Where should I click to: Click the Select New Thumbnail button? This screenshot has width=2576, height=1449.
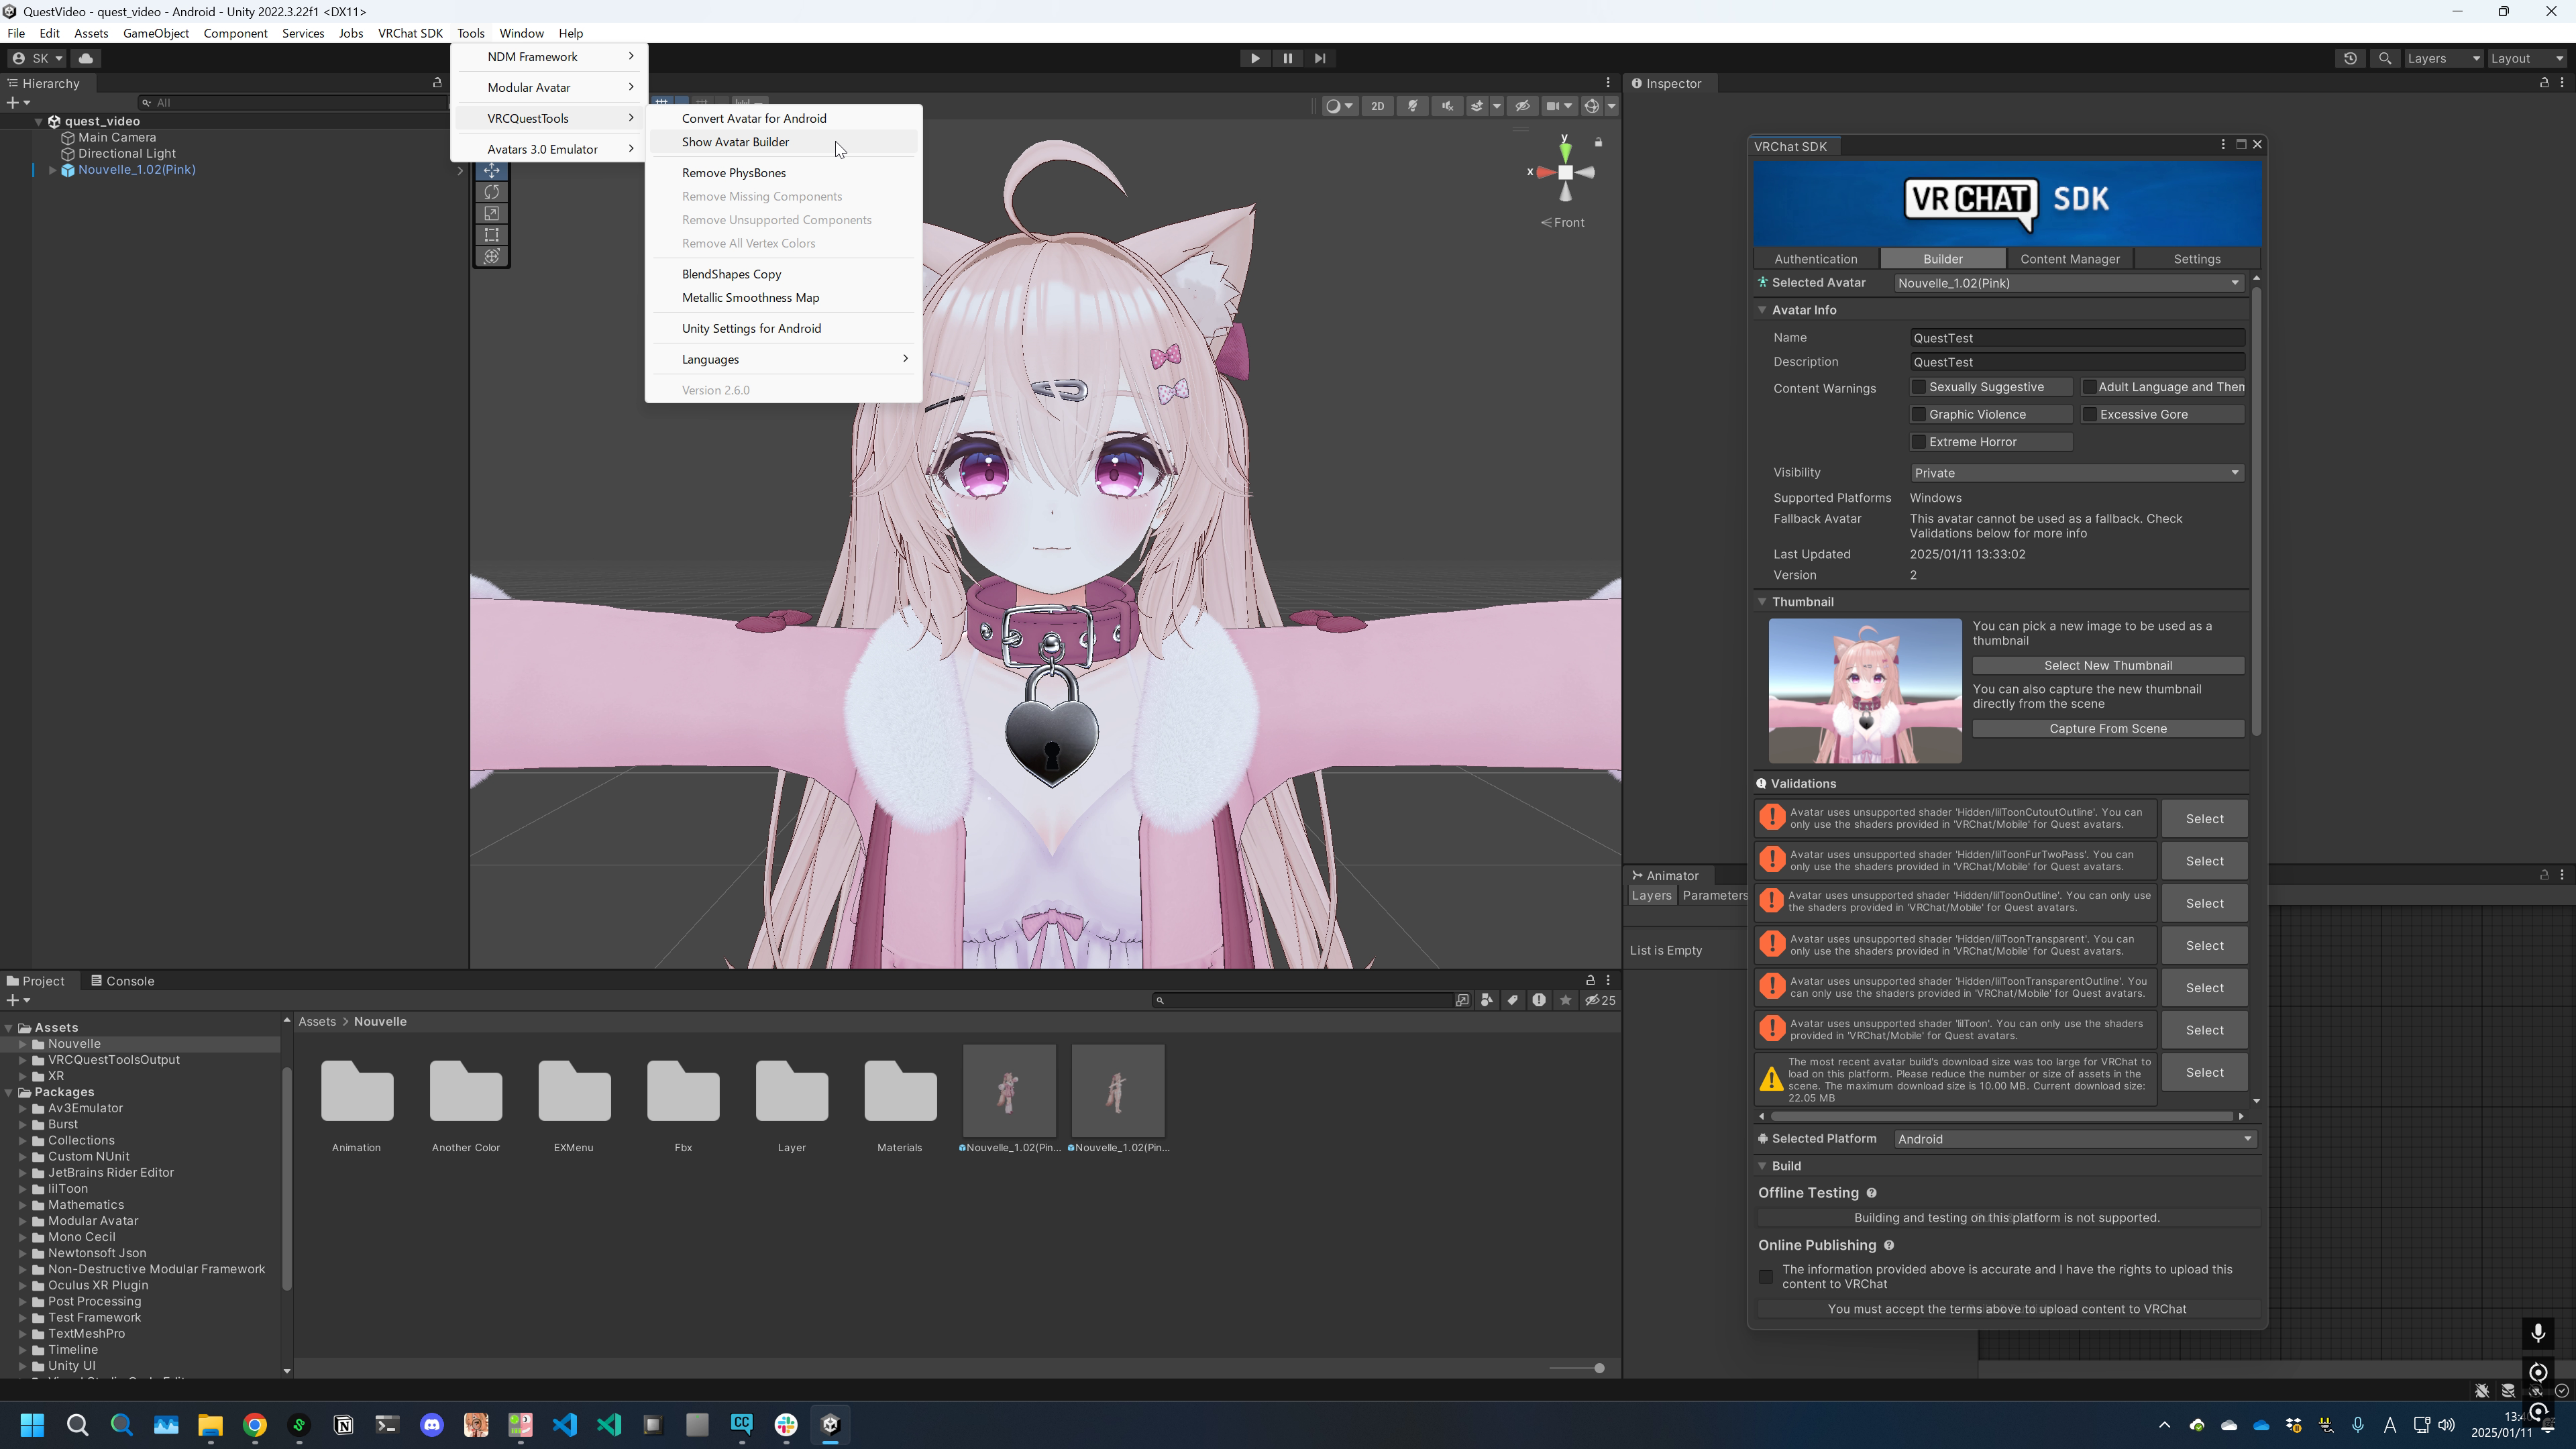2107,666
